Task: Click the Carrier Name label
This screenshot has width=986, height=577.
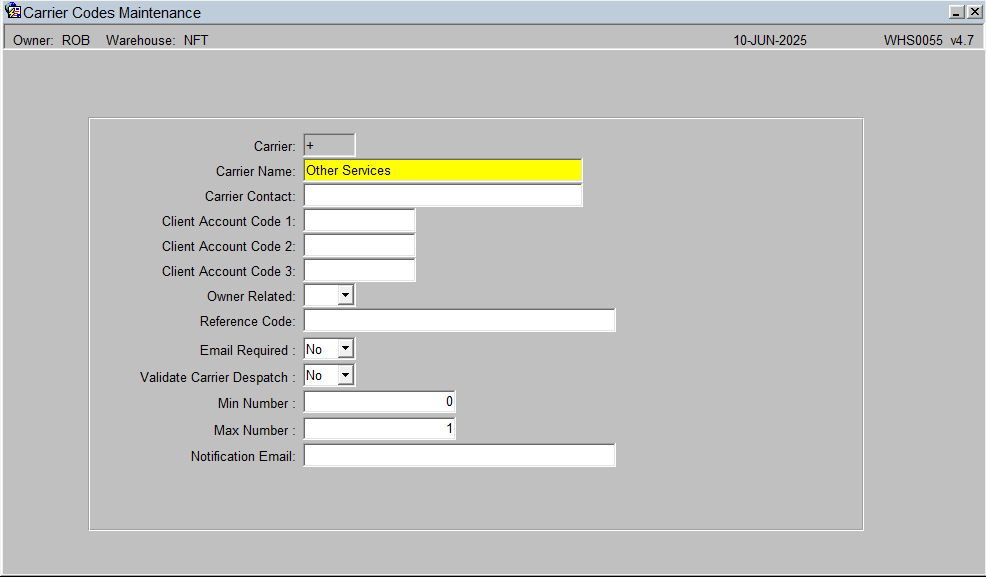Action: [255, 172]
